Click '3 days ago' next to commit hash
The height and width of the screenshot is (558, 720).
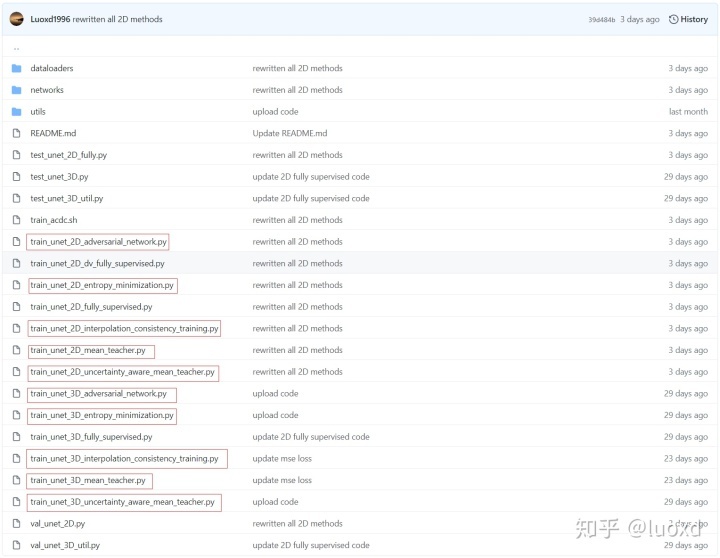[x=640, y=19]
